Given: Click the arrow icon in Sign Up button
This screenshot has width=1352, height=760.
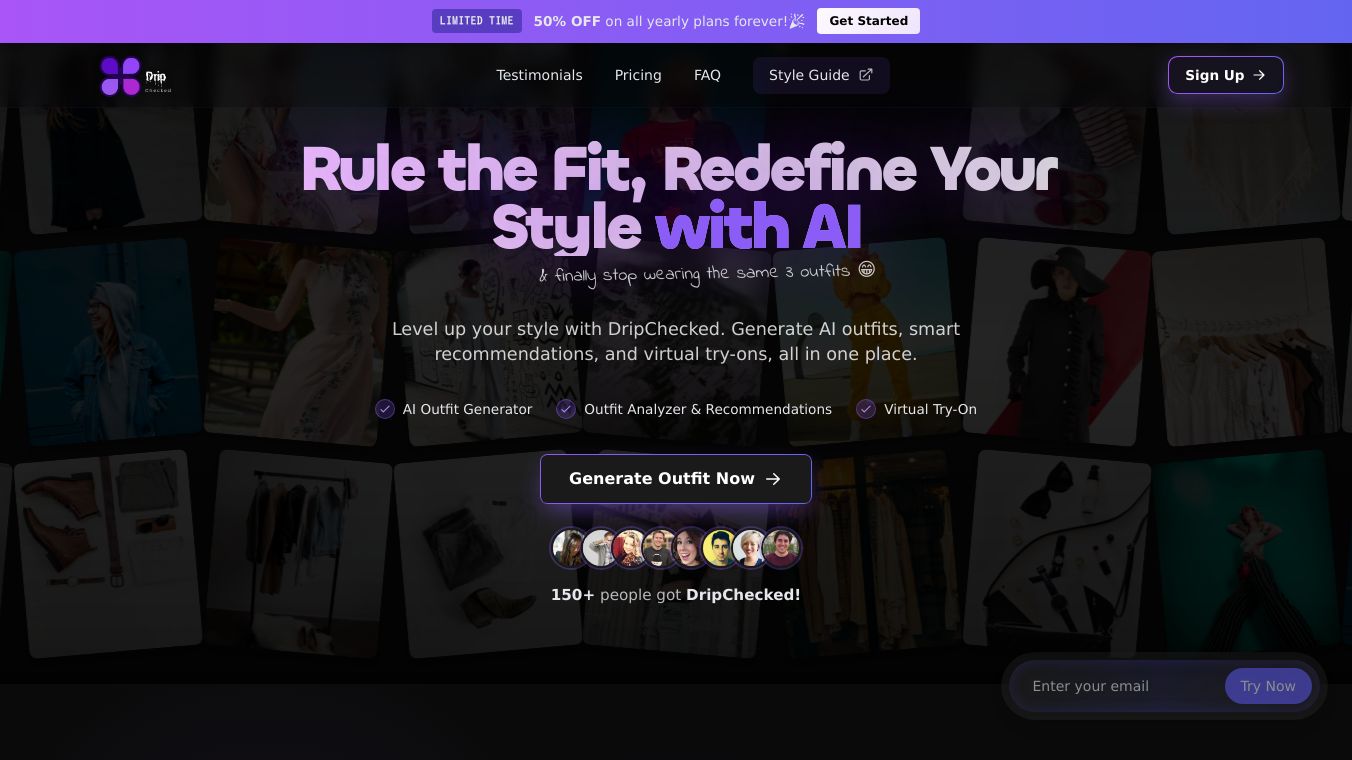Looking at the screenshot, I should [x=1259, y=75].
